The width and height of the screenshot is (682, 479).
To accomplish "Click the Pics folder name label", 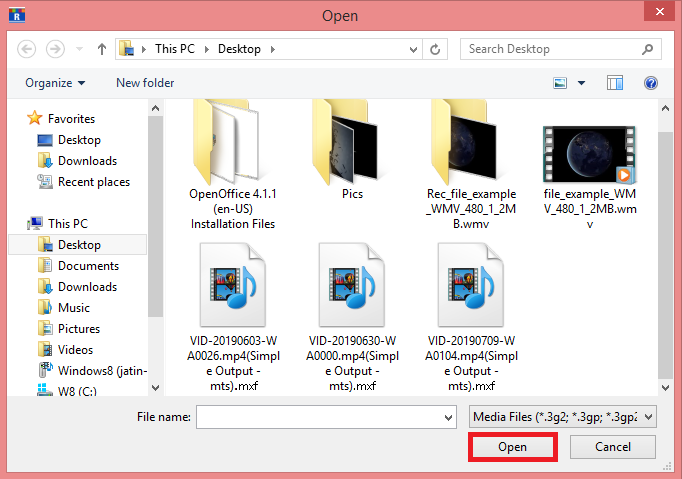I will point(352,194).
